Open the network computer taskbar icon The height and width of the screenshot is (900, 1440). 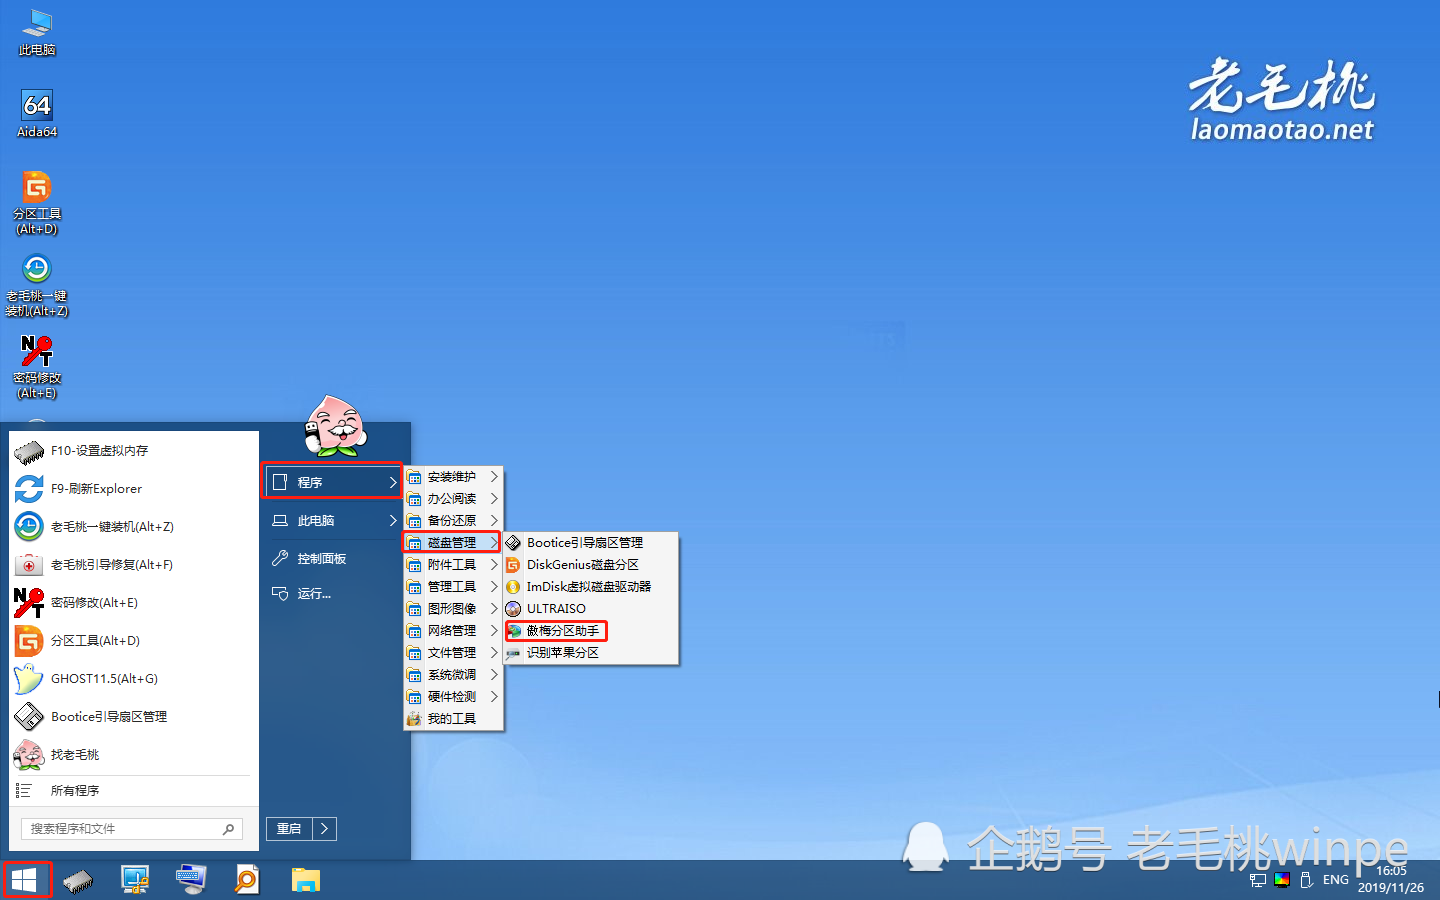(x=135, y=880)
